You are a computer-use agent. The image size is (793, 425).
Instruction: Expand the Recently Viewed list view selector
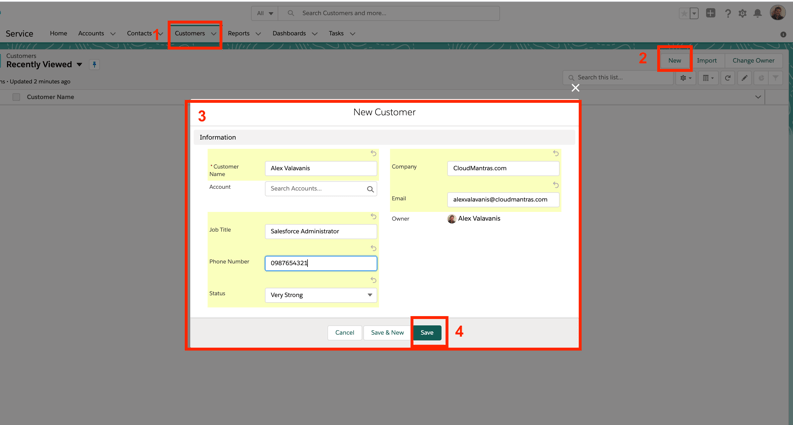click(x=80, y=65)
